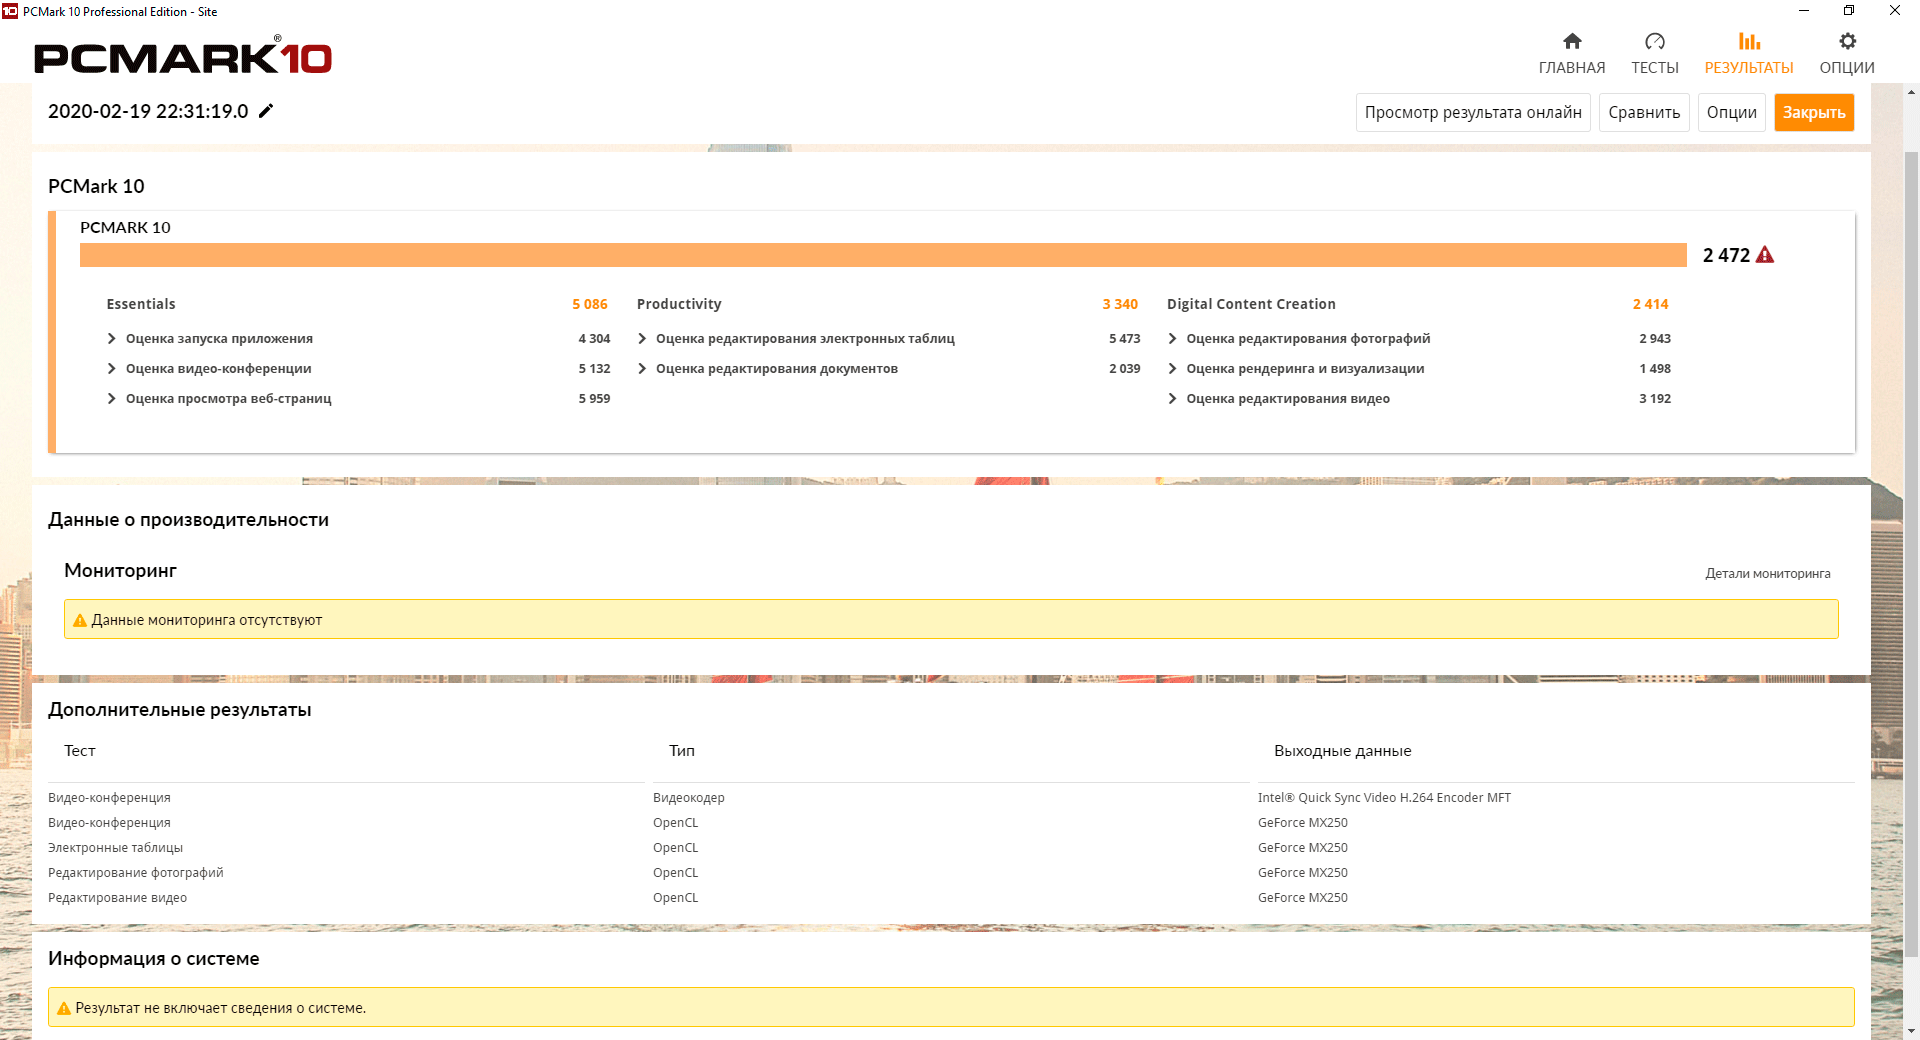Image resolution: width=1920 pixels, height=1040 pixels.
Task: Expand Оценка просмотра веб-страниц row
Action: point(112,399)
